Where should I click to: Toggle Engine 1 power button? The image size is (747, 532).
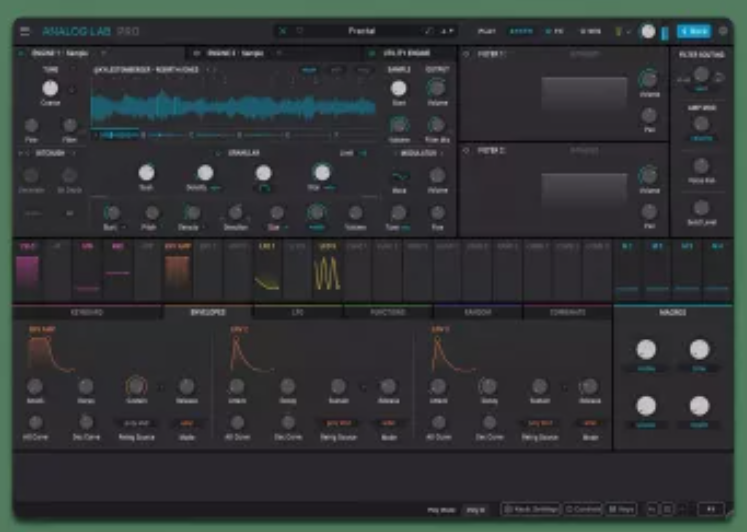(x=20, y=53)
